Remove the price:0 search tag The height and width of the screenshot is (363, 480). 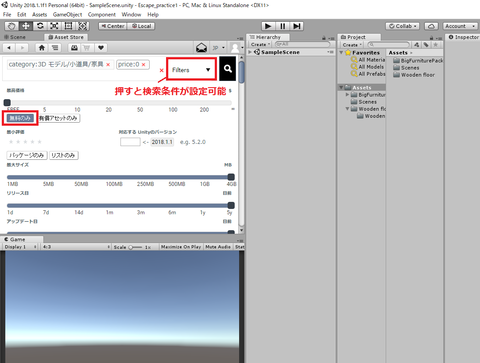pyautogui.click(x=144, y=65)
